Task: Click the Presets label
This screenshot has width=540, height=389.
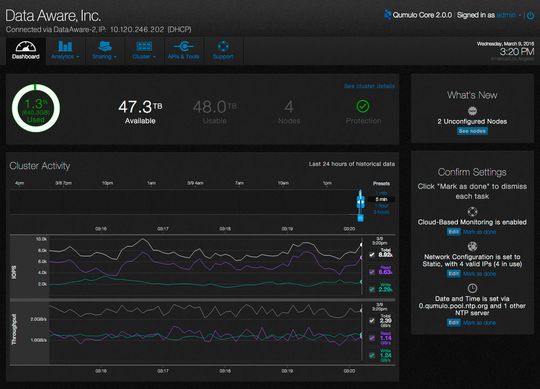Action: 381,183
